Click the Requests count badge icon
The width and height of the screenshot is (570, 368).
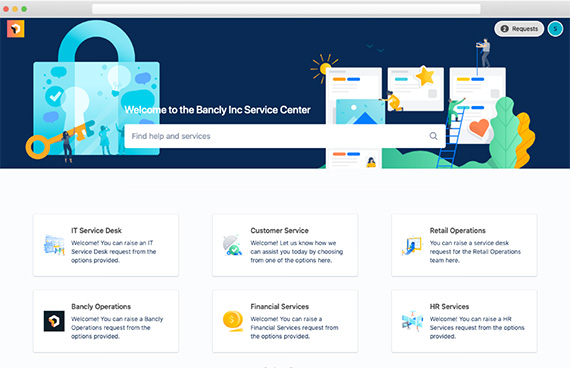tap(504, 29)
